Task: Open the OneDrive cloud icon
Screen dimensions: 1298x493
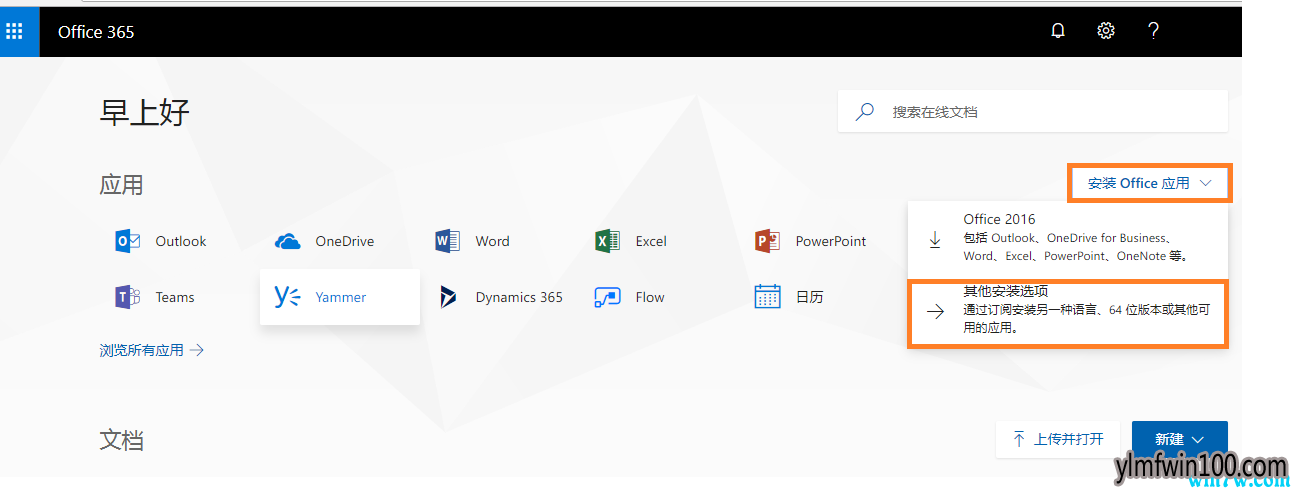Action: (x=287, y=241)
